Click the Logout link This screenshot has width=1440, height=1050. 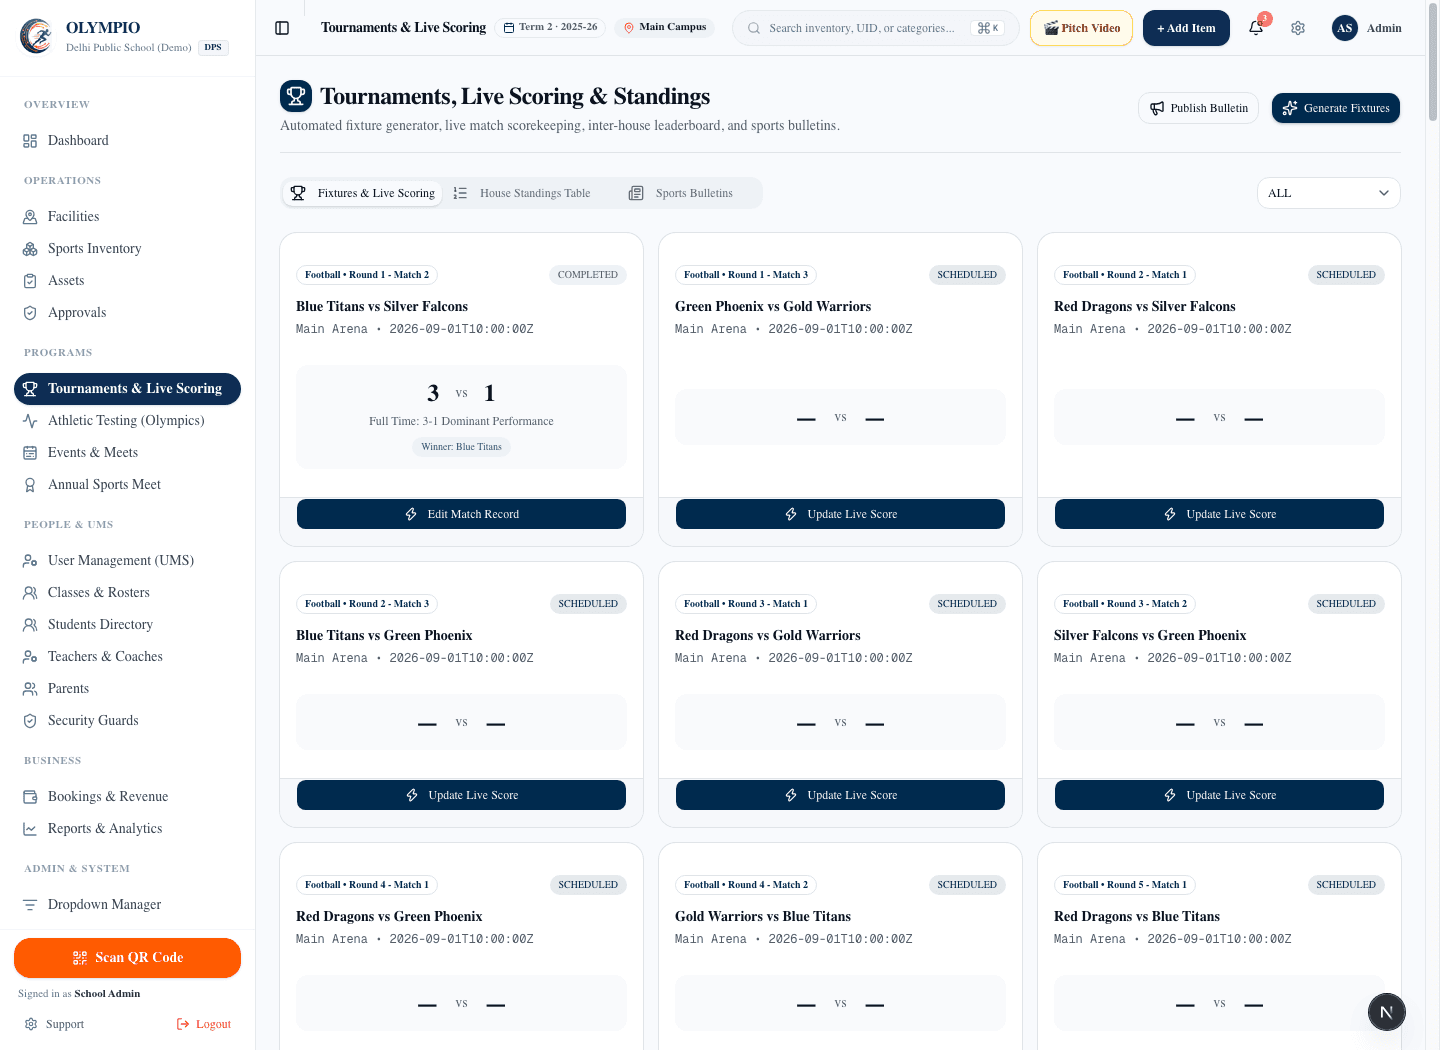[204, 1024]
